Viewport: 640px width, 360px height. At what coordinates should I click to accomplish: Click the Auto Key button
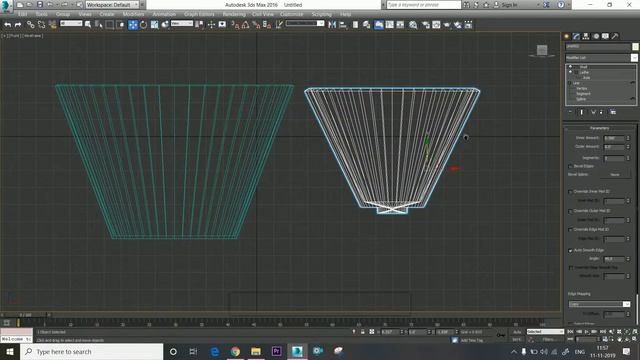pos(518,332)
